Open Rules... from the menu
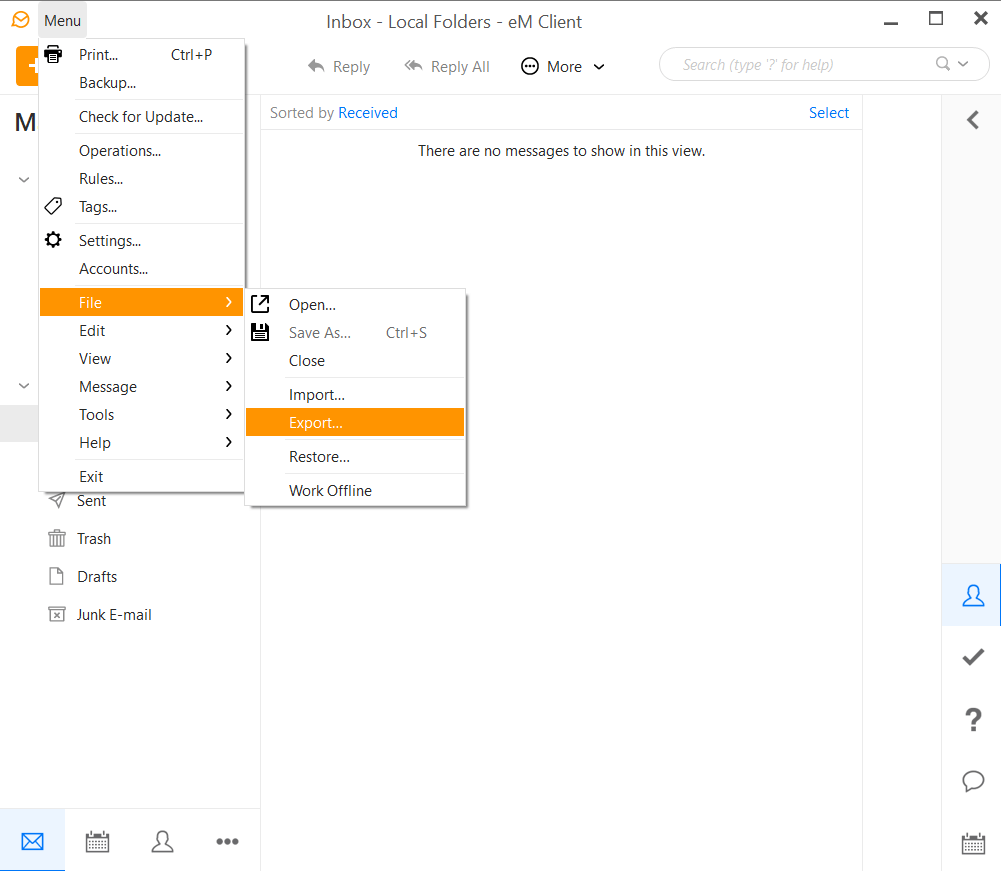This screenshot has width=1001, height=871. click(x=142, y=178)
